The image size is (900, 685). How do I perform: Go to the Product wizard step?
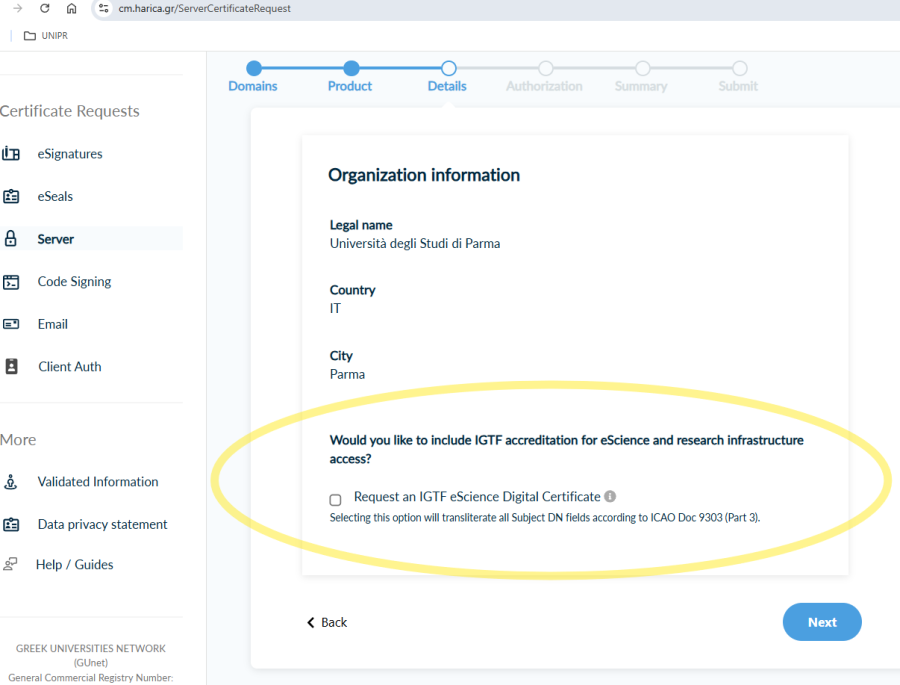coord(351,69)
